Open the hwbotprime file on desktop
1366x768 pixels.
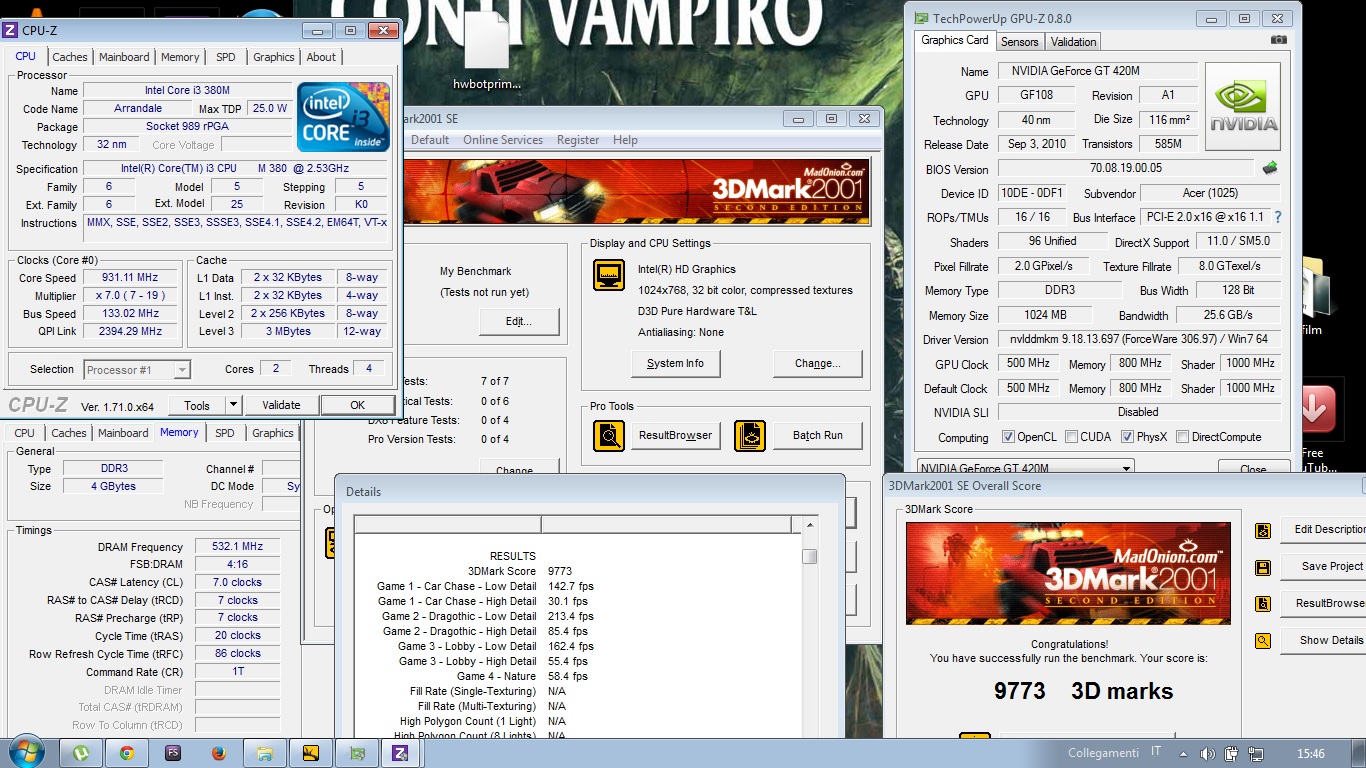tap(487, 52)
